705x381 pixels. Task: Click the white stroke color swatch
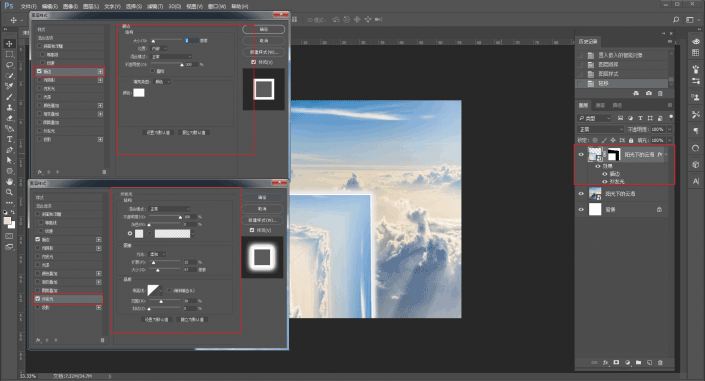point(139,93)
